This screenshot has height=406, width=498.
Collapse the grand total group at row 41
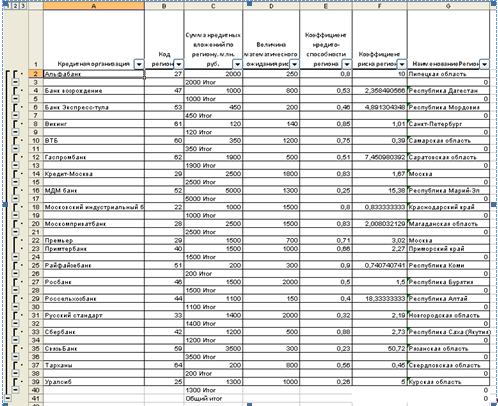coord(7,398)
